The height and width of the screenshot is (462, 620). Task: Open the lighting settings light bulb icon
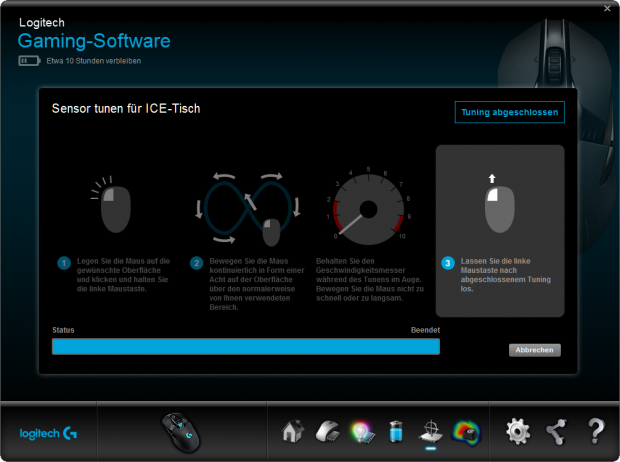click(x=361, y=432)
